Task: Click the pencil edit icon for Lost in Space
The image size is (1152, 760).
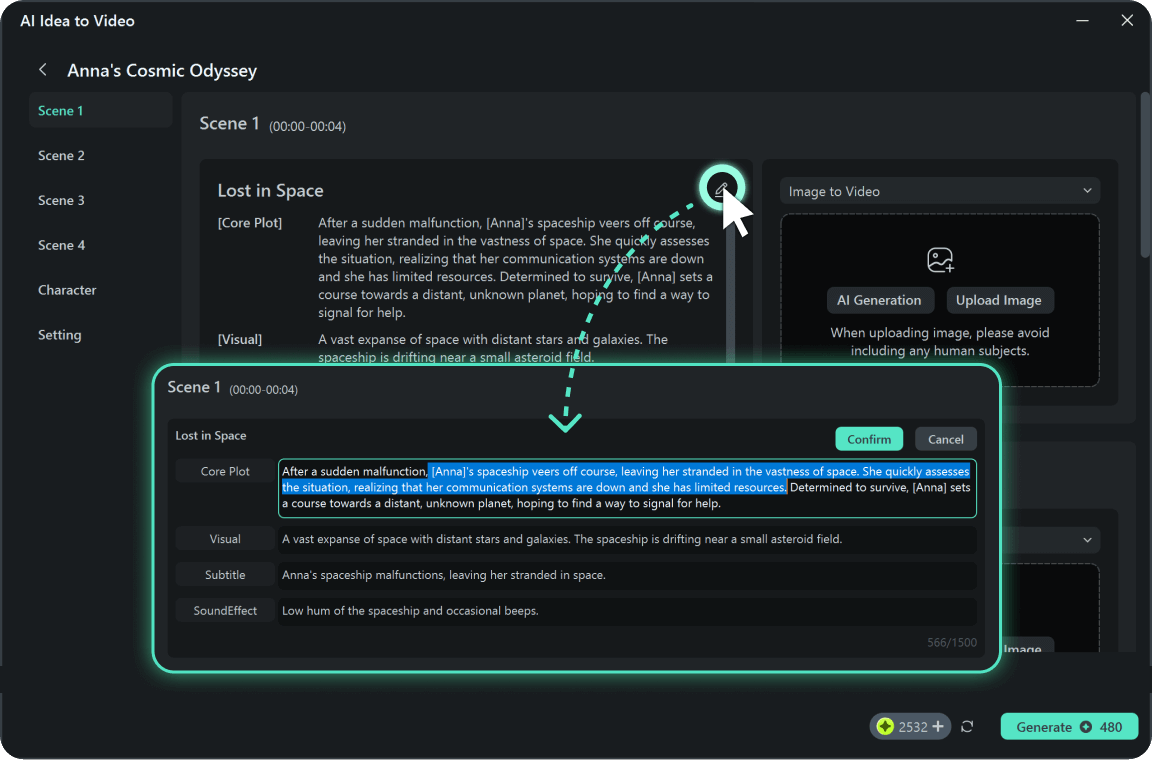Action: tap(720, 188)
